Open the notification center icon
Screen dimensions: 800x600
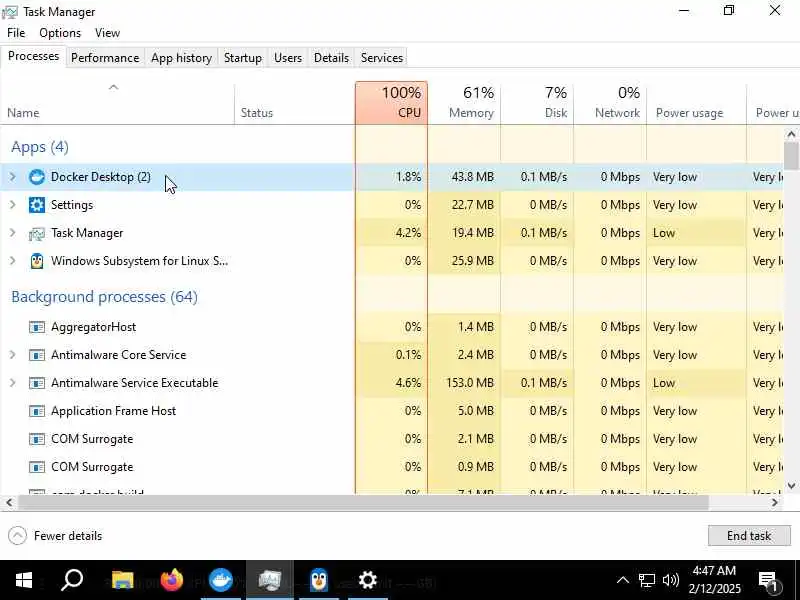768,581
